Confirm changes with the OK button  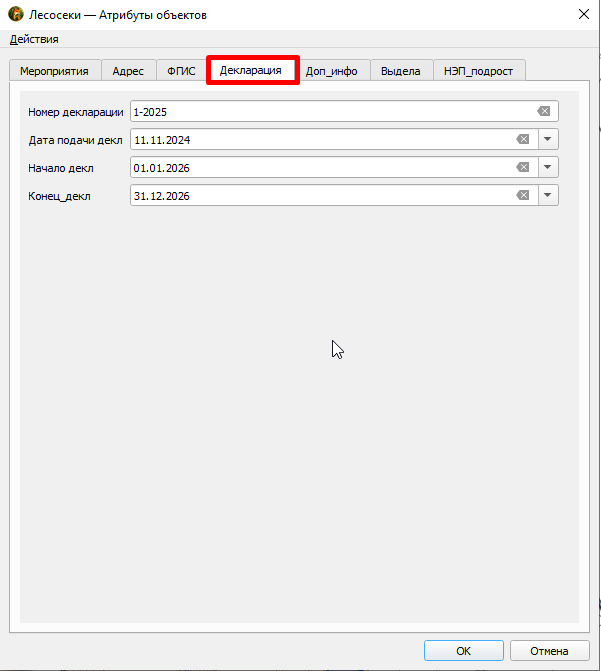[464, 651]
